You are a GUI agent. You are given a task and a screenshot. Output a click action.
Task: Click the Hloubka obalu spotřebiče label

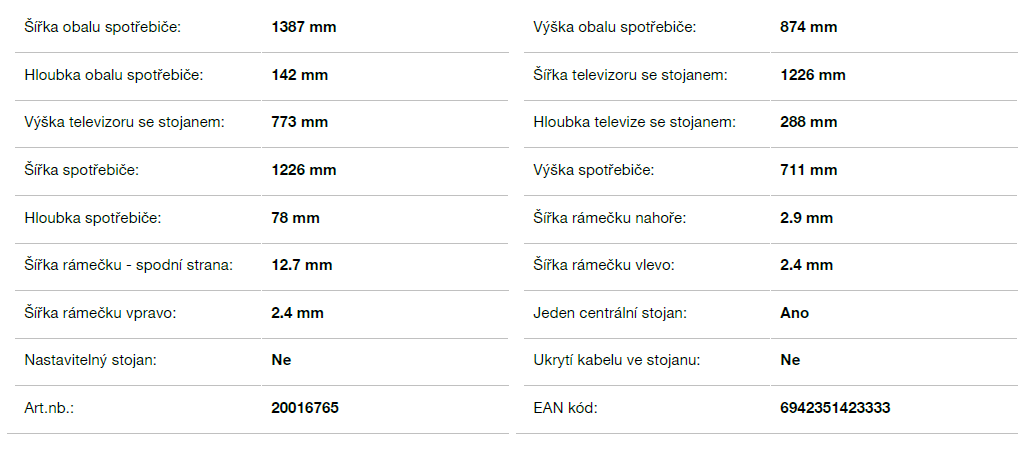114,75
